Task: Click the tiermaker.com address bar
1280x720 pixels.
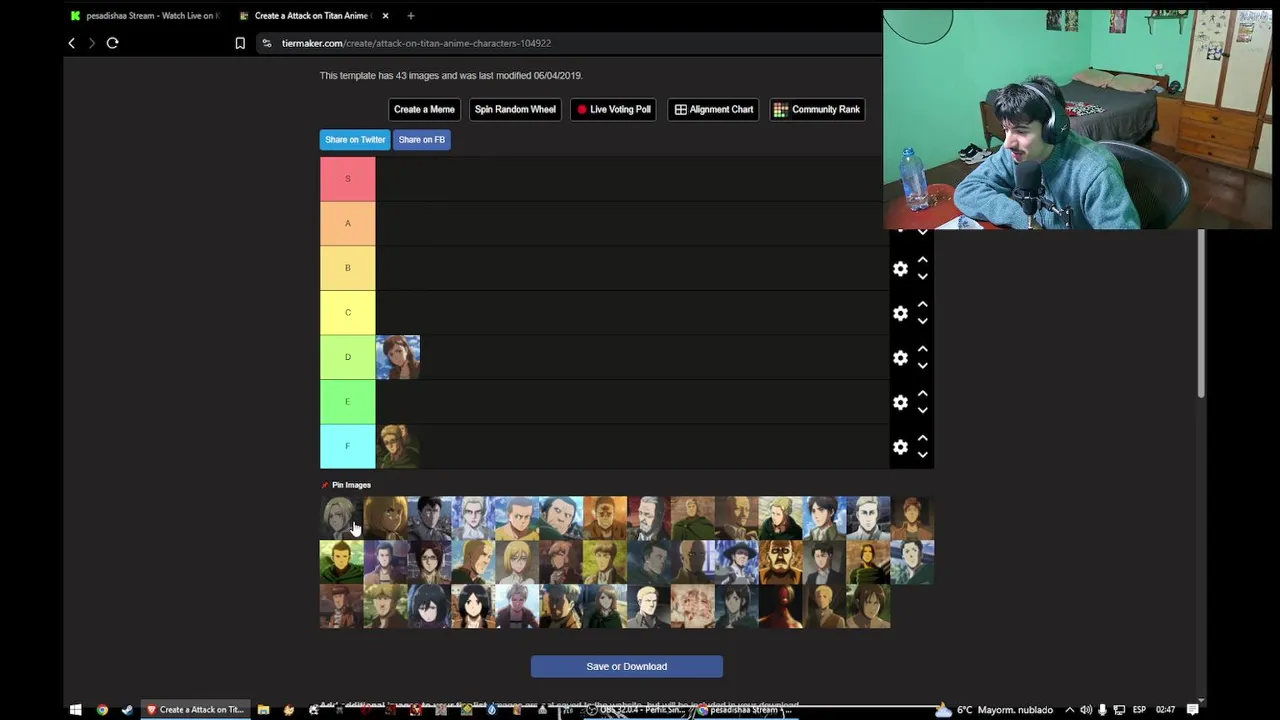Action: coord(570,43)
